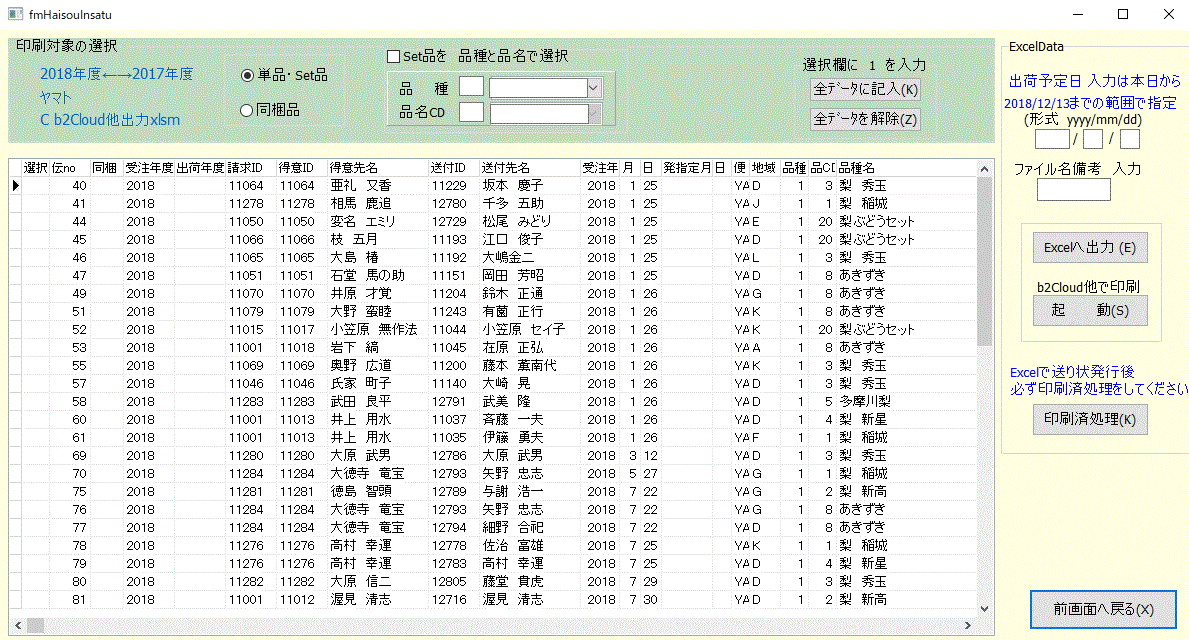
Task: Click 選択 cell in row 伝no 44
Action: tap(36, 221)
